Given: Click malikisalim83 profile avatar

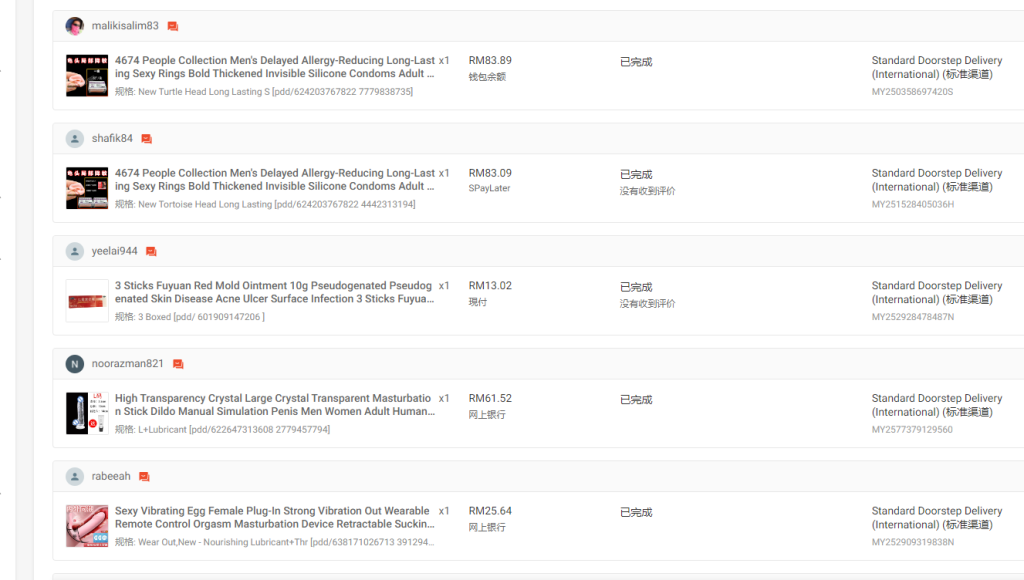Looking at the screenshot, I should click(x=74, y=26).
